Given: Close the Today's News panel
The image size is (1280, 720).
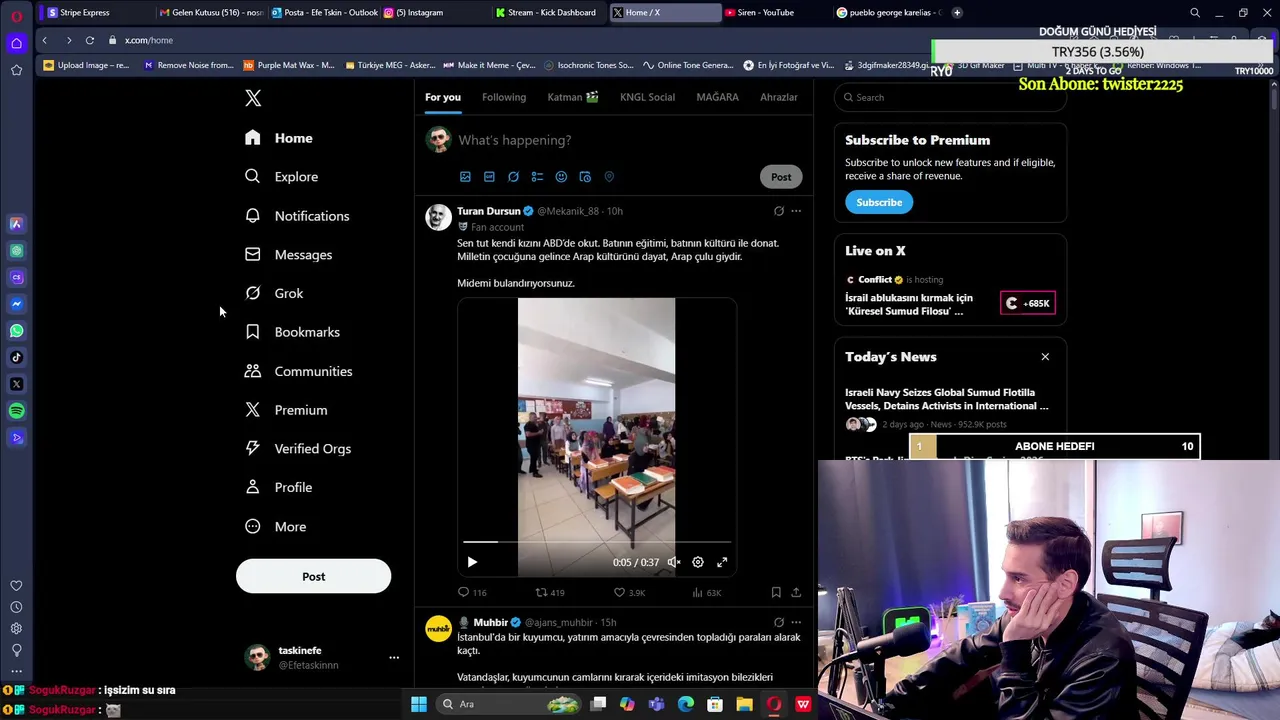Looking at the screenshot, I should (x=1045, y=357).
